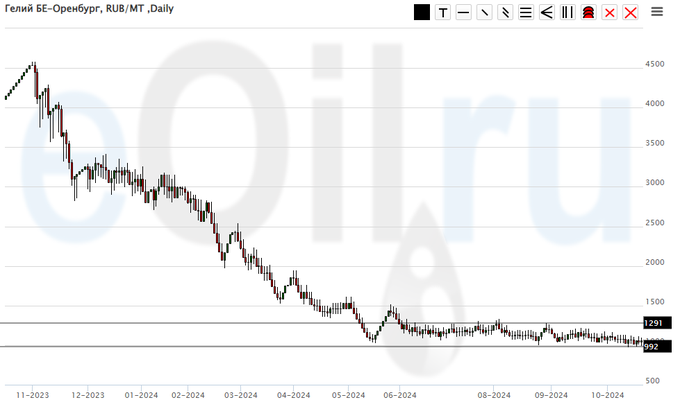Select the trend line drawing tool
This screenshot has width=680, height=409.
pyautogui.click(x=485, y=12)
